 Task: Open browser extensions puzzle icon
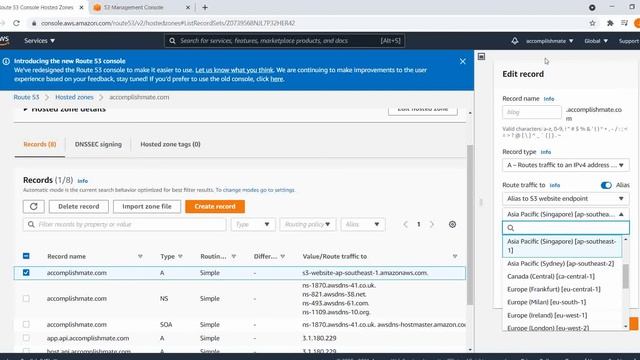(x=610, y=23)
